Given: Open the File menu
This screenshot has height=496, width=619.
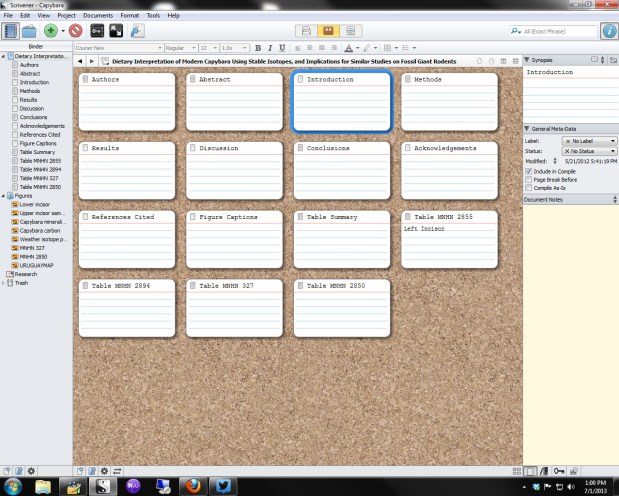Looking at the screenshot, I should click(8, 15).
